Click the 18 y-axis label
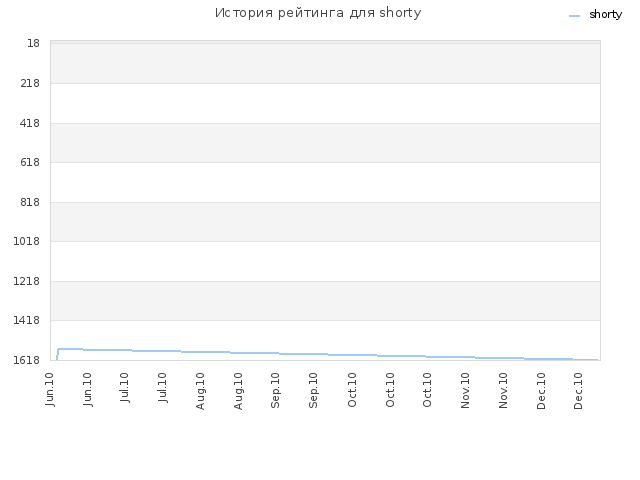This screenshot has height=480, width=640. tap(33, 43)
